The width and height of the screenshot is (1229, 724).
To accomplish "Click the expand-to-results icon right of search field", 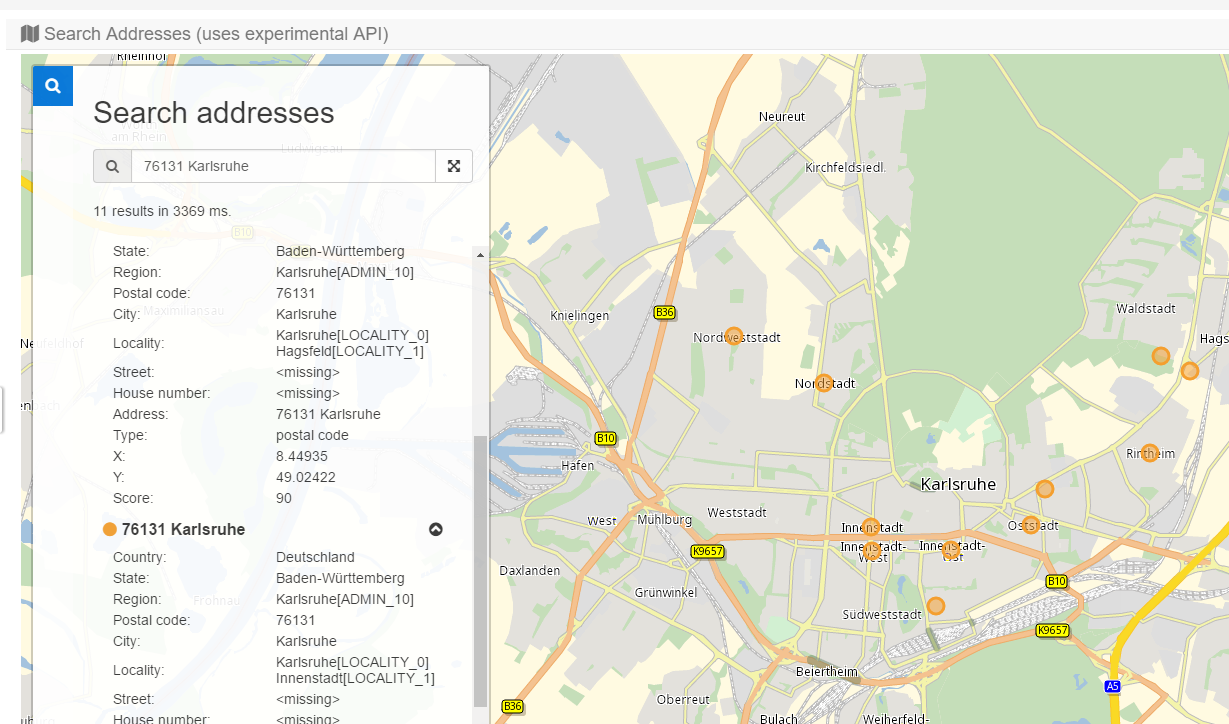I will click(x=454, y=166).
